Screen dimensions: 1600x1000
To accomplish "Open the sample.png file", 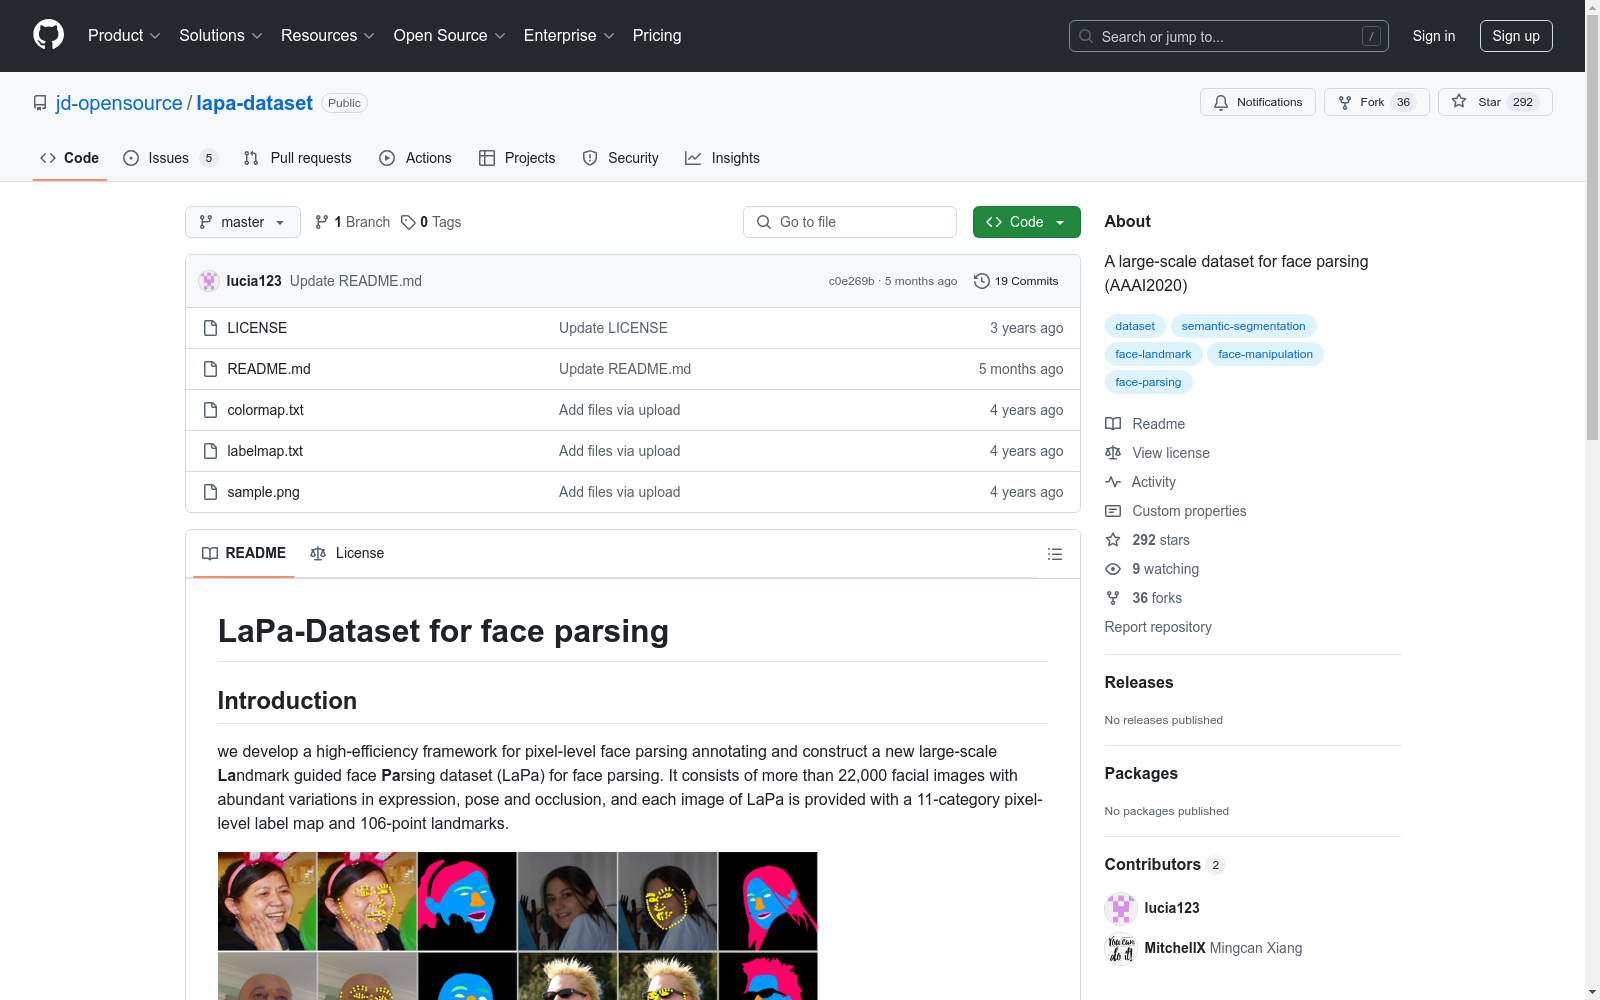I will pyautogui.click(x=263, y=492).
